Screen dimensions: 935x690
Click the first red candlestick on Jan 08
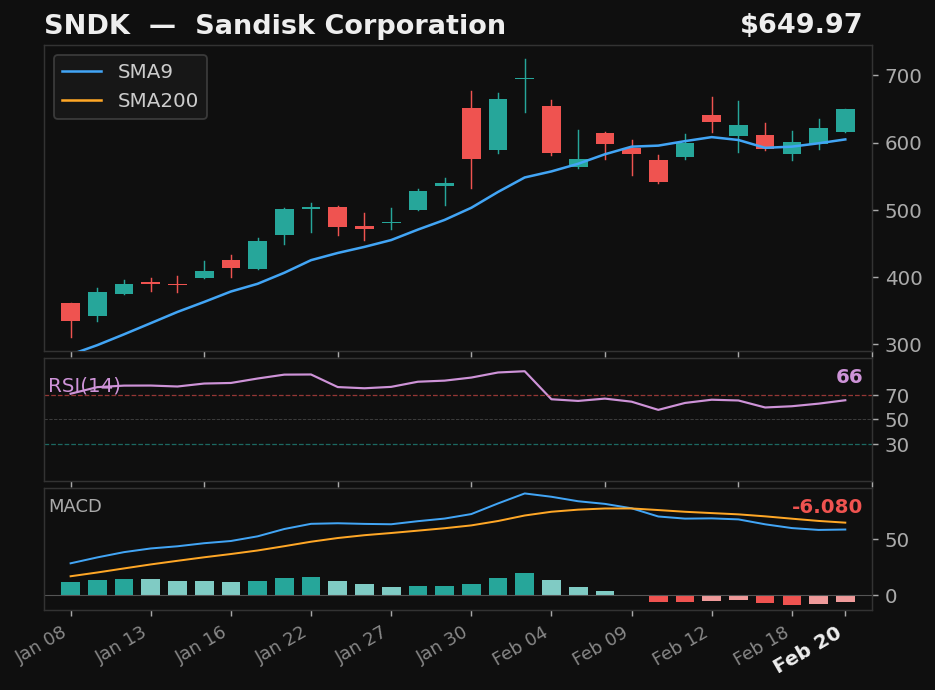70,312
